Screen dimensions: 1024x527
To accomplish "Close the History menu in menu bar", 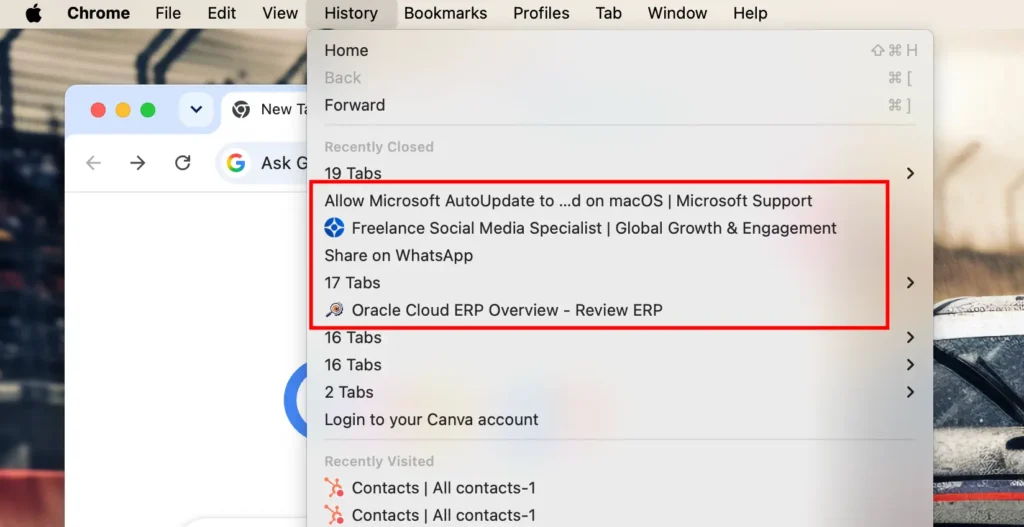I will (351, 13).
